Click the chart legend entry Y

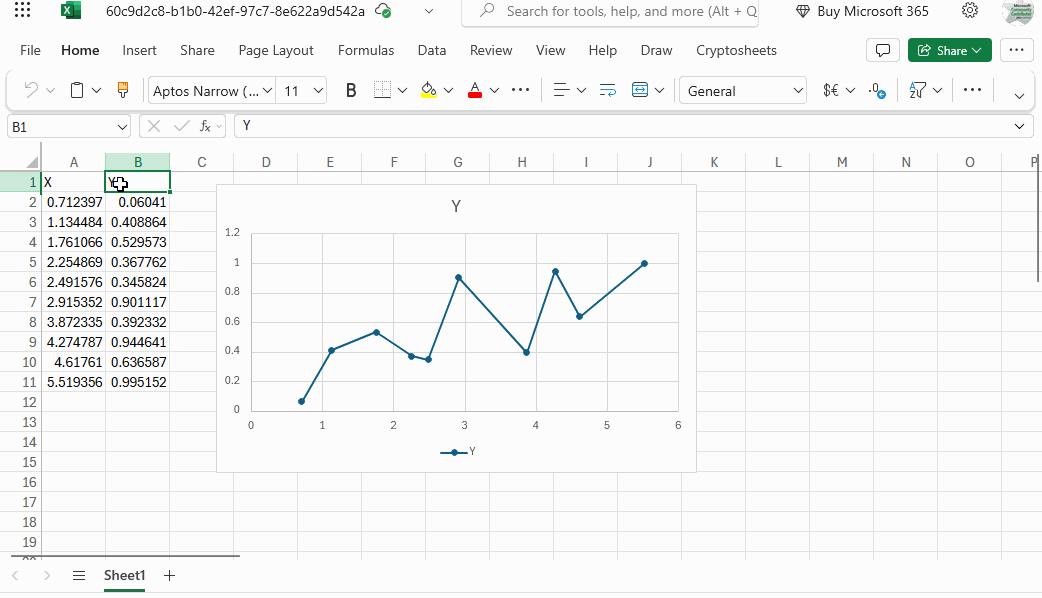(458, 452)
